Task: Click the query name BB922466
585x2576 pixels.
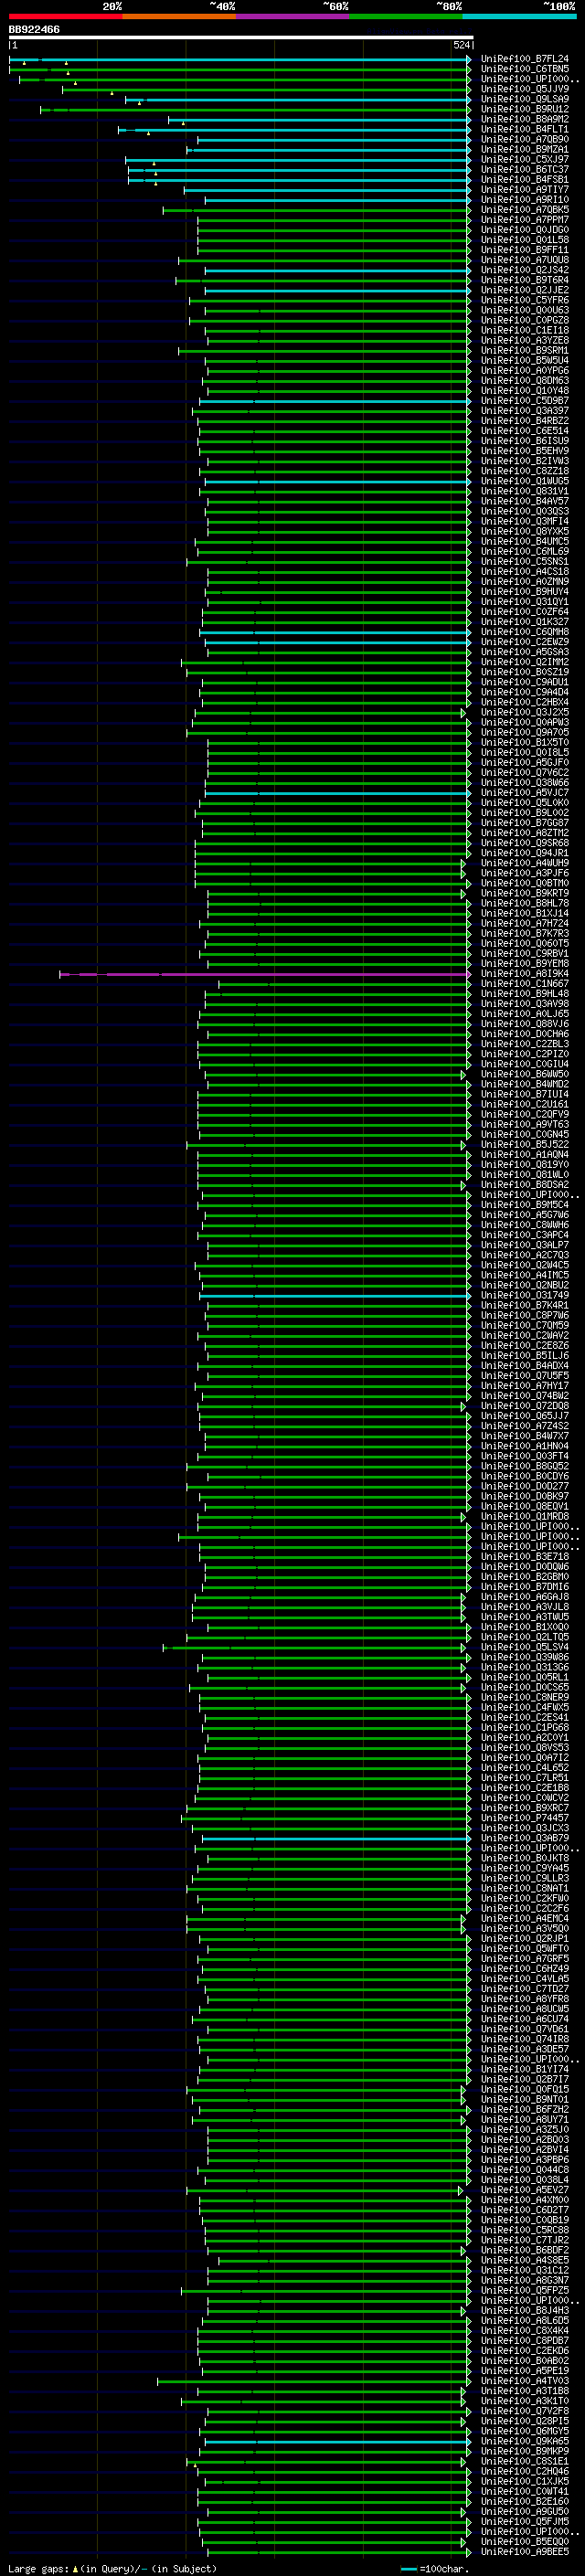Action: pos(34,30)
